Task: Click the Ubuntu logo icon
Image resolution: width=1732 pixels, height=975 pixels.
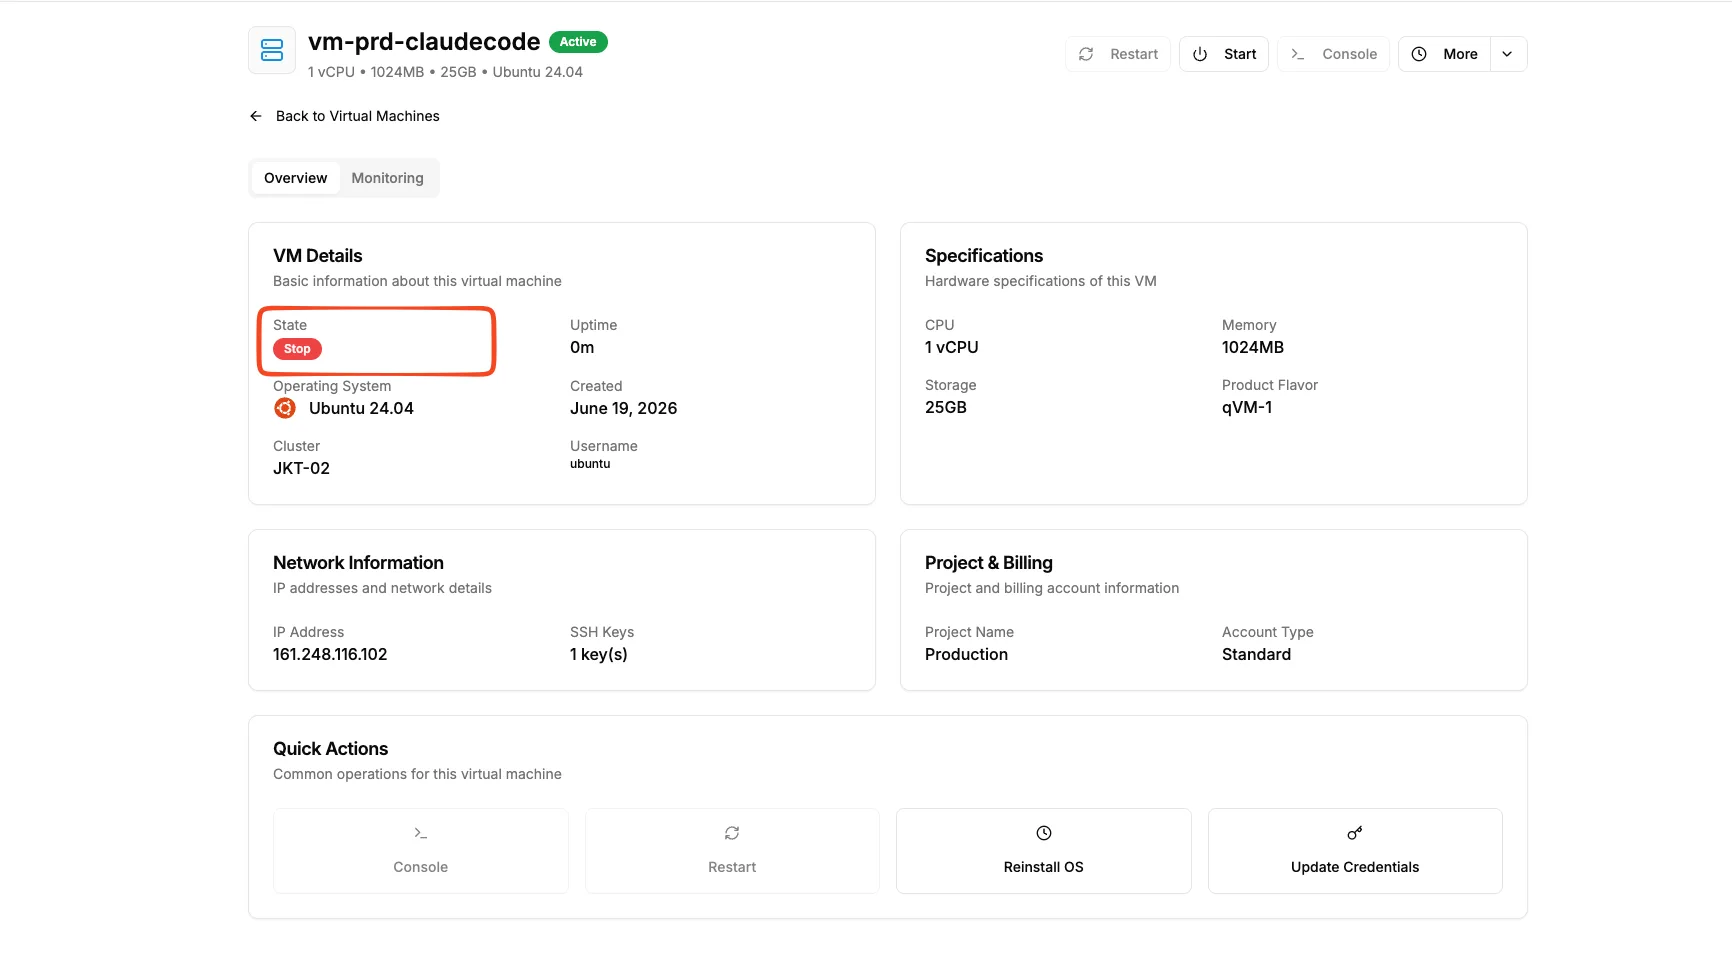Action: pos(285,408)
